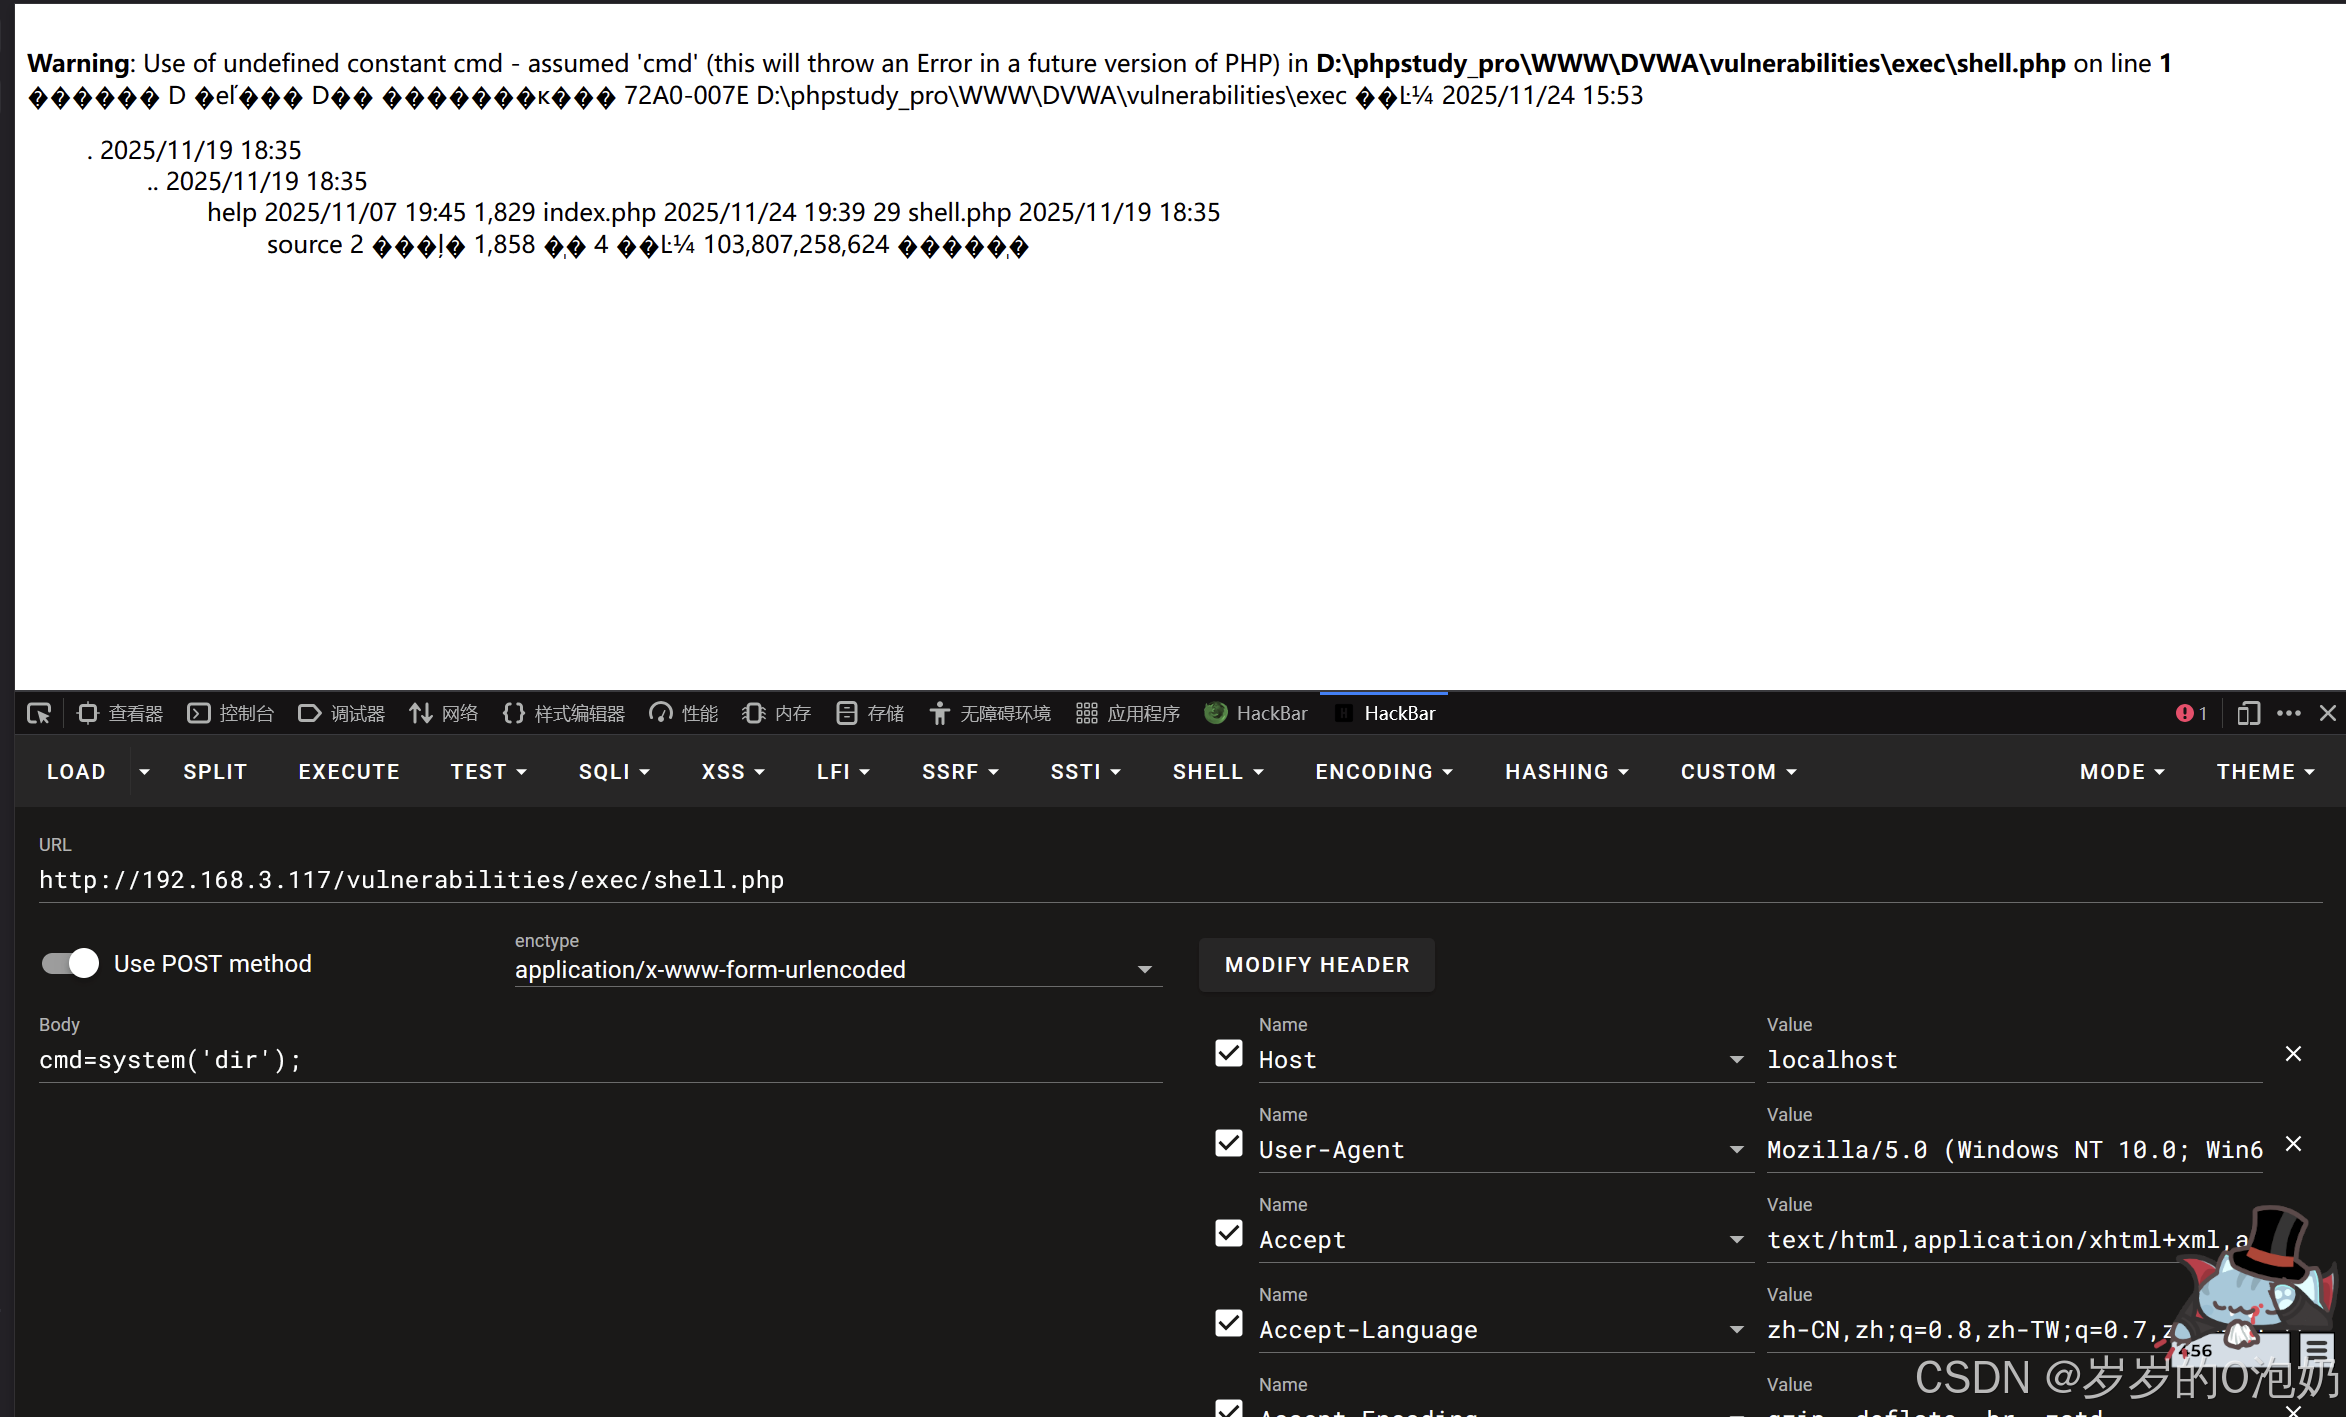Toggle responsive design mode icon
This screenshot has width=2346, height=1417.
[2248, 713]
